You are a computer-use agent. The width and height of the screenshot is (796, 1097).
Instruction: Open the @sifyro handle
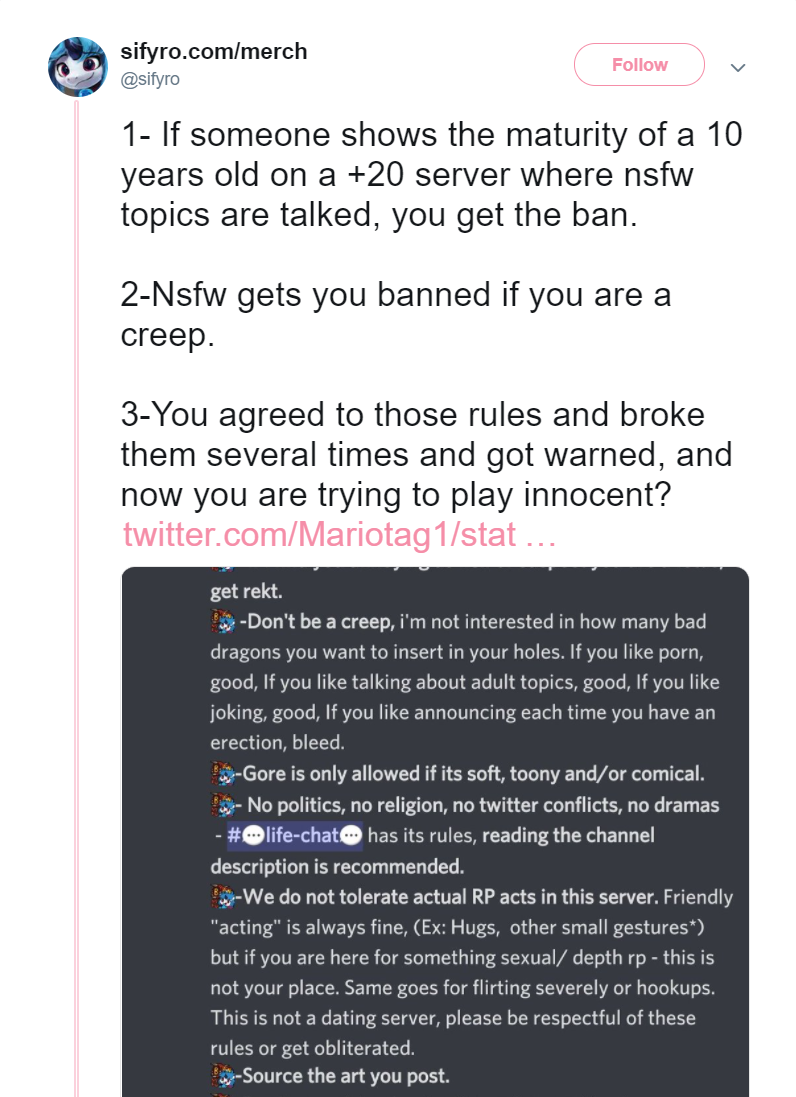click(150, 79)
